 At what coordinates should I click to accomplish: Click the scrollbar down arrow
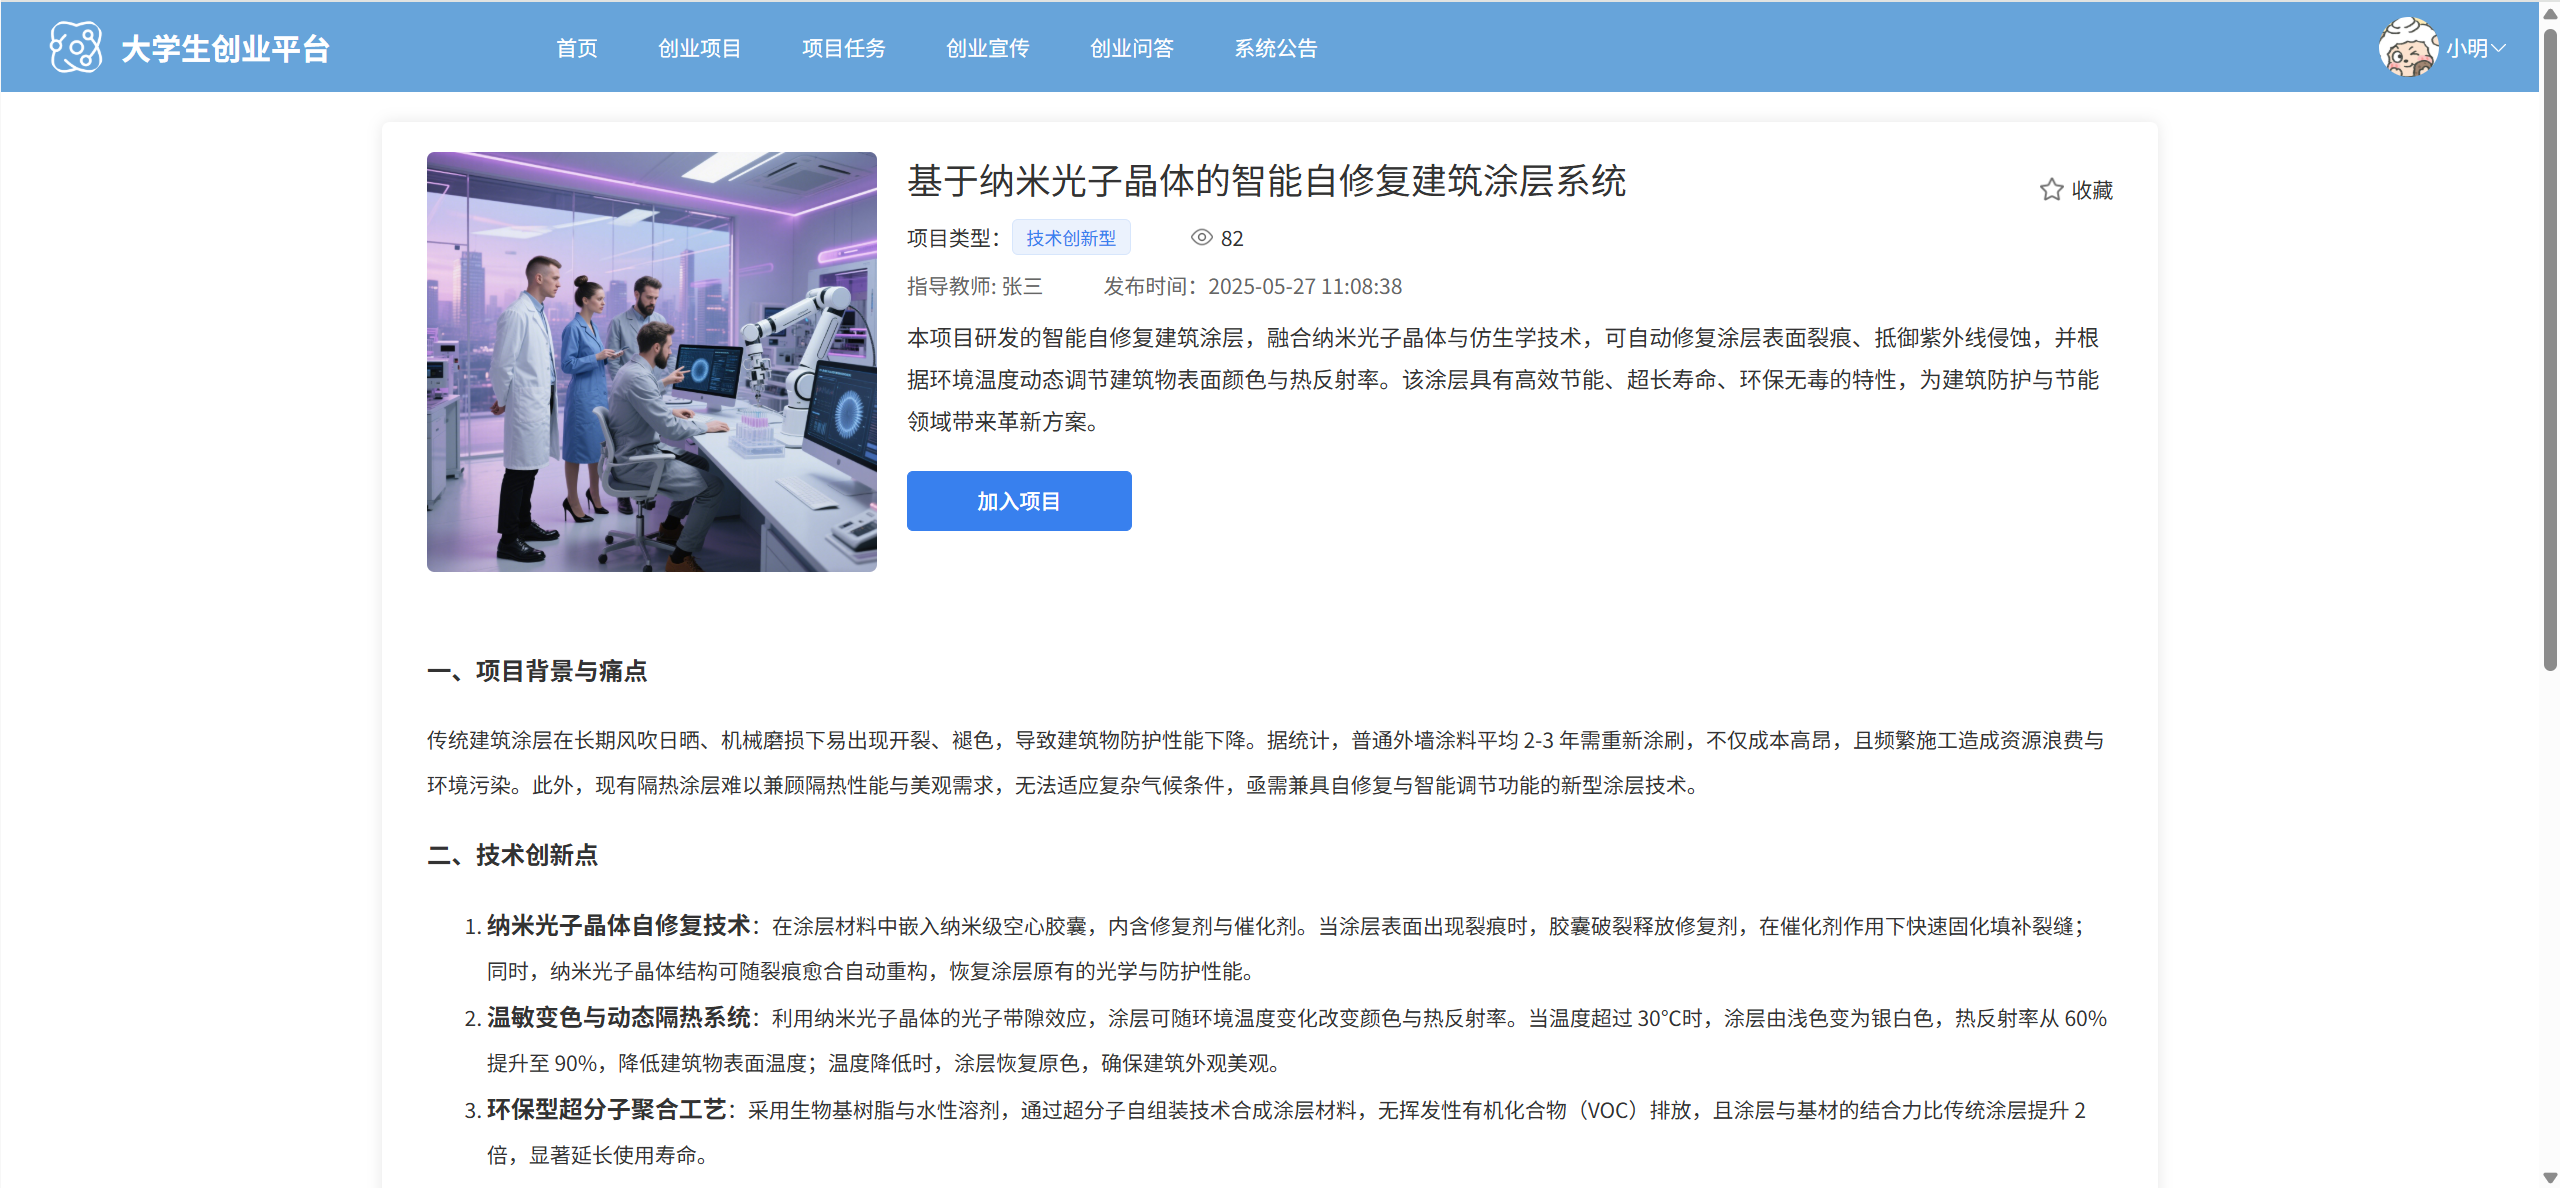pos(2549,1177)
